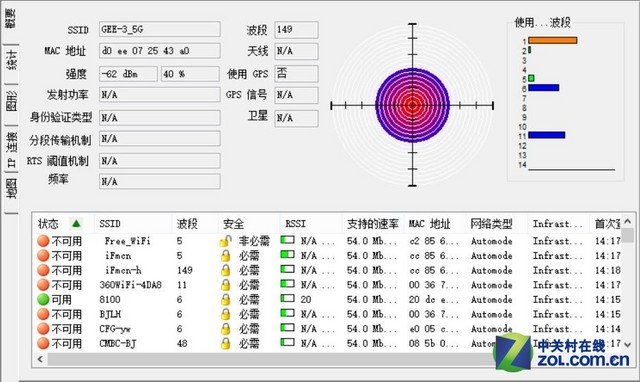Click the red status icon for Free_WiFi

[x=43, y=241]
